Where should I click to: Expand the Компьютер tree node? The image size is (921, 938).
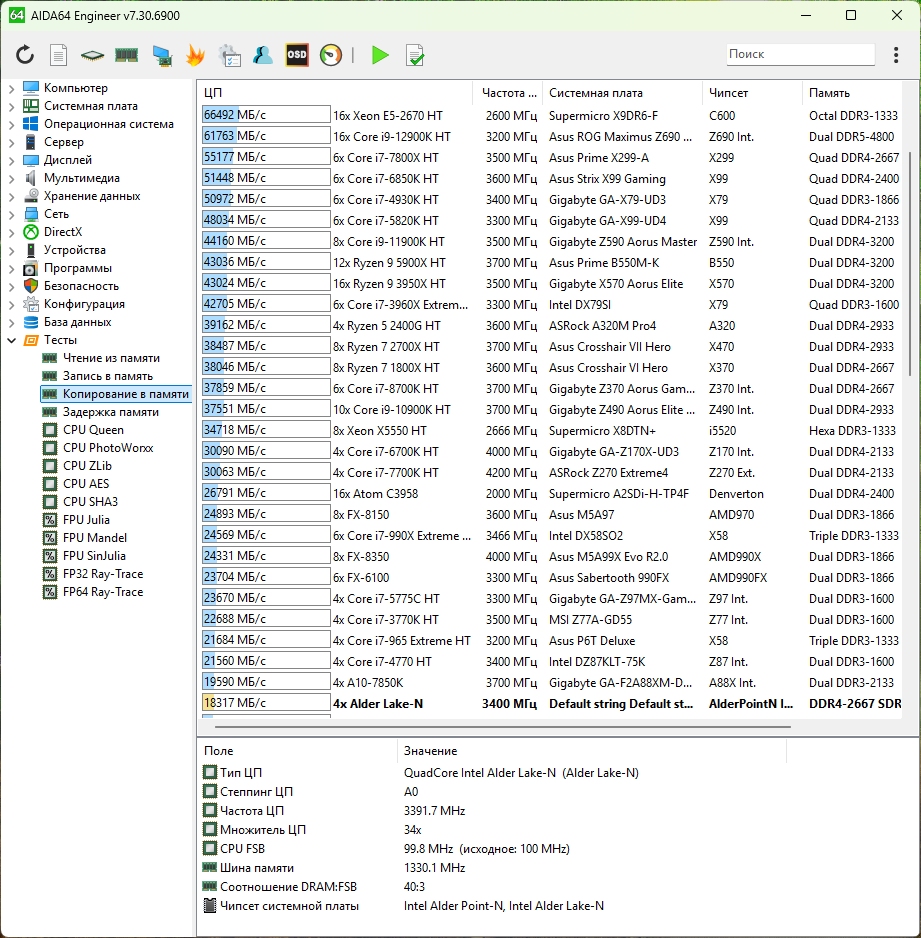pyautogui.click(x=11, y=88)
